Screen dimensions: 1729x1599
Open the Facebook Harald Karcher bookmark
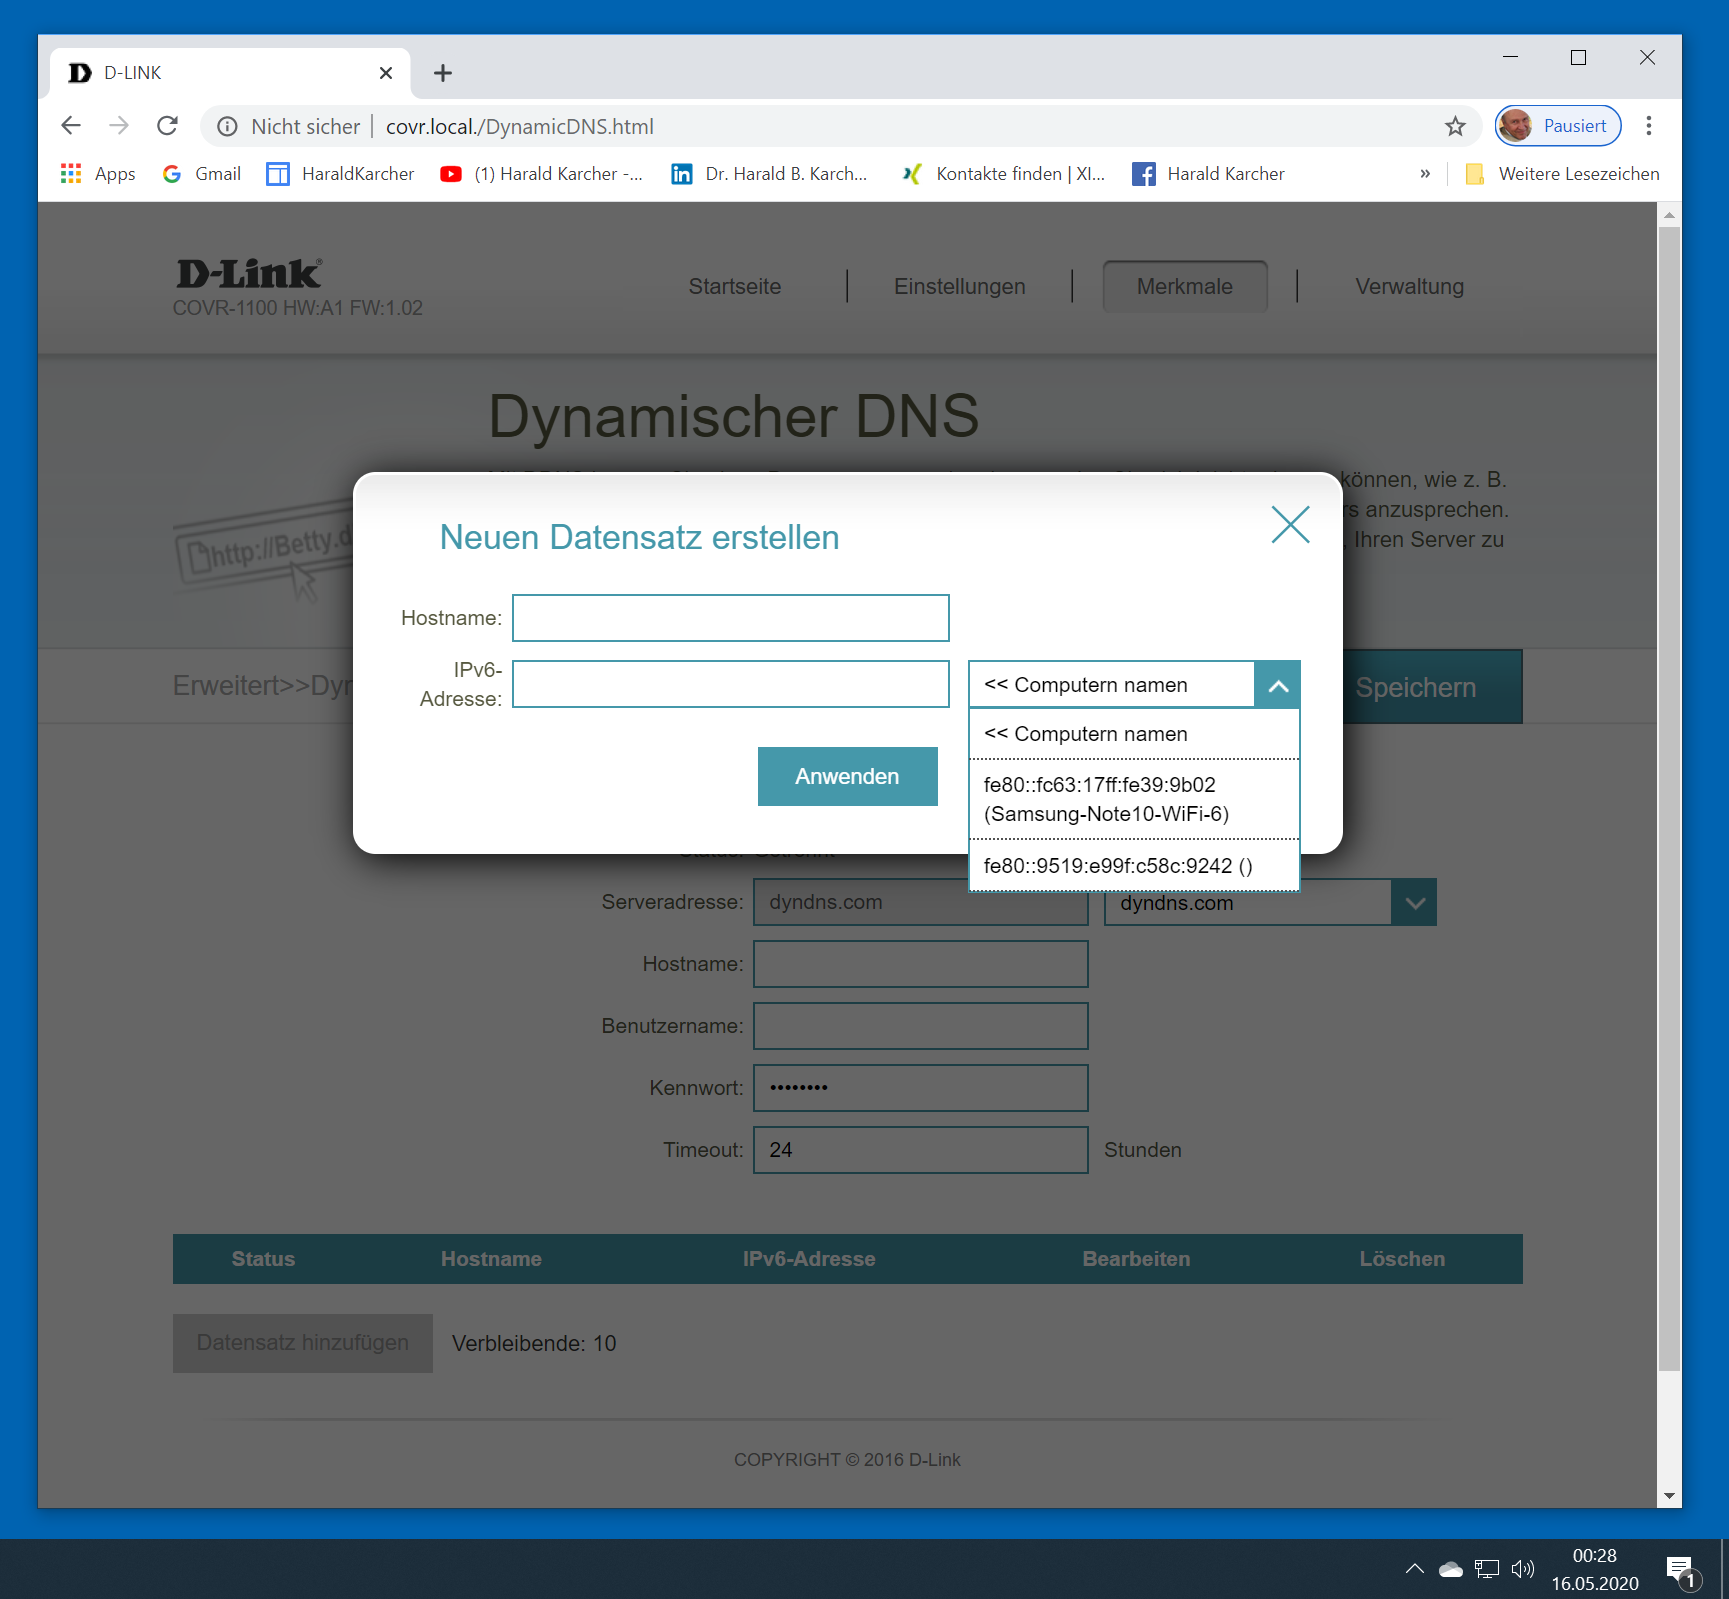1208,174
